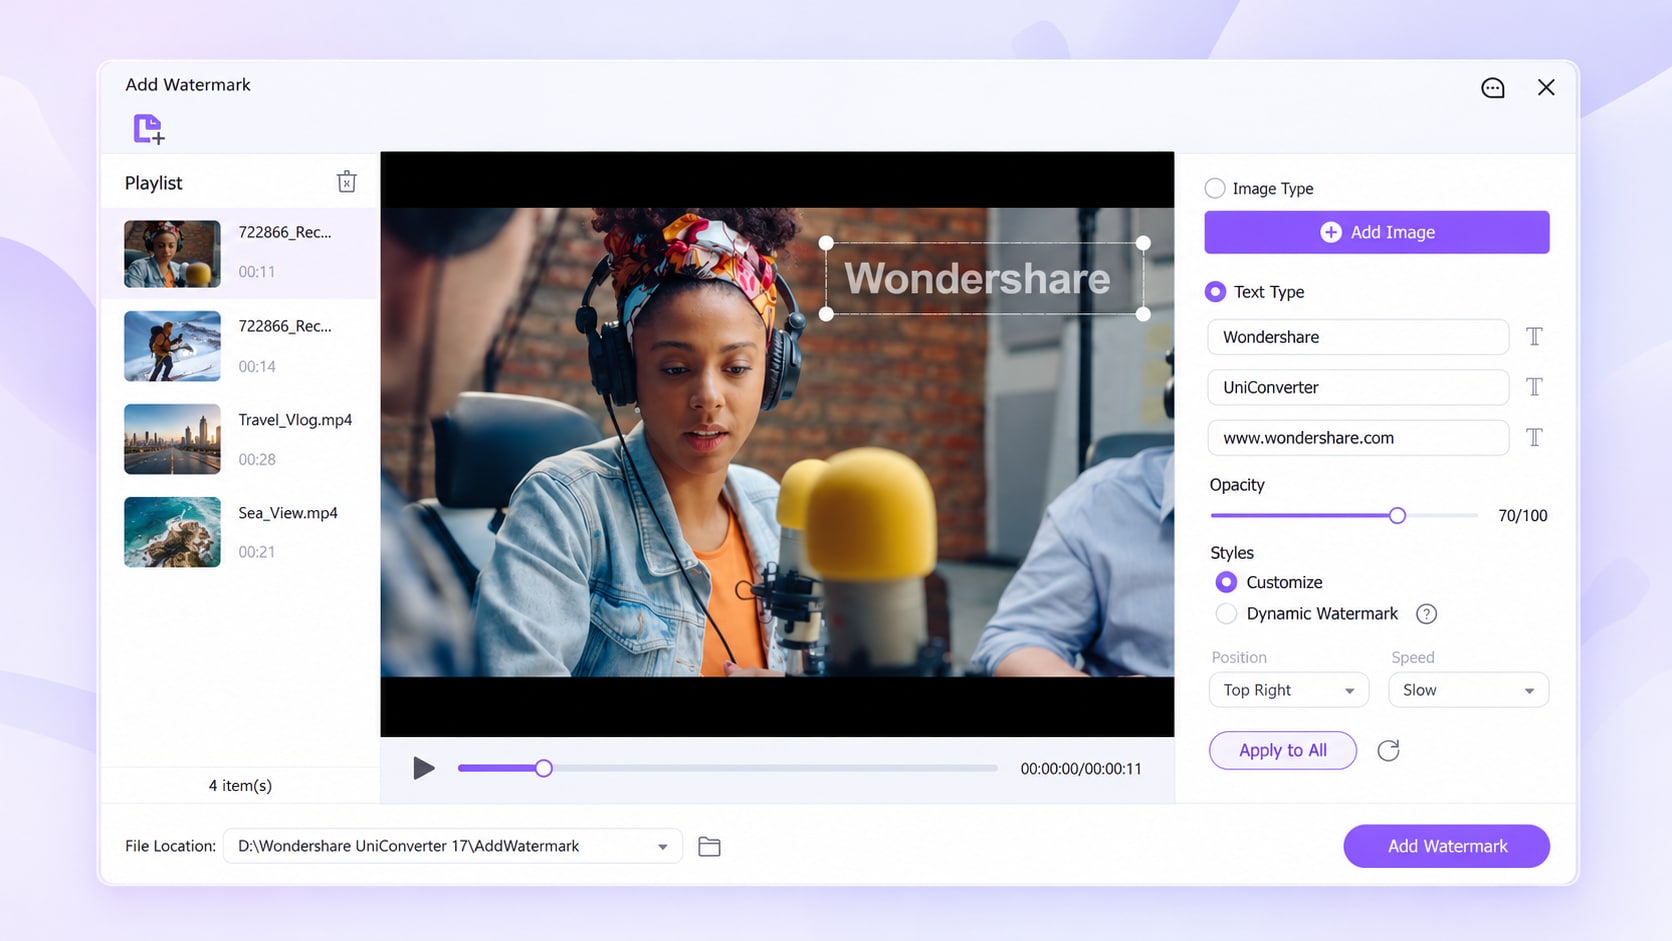Enable the Dynamic Watermark option
Screen dimensions: 1672x941
[x=1226, y=614]
